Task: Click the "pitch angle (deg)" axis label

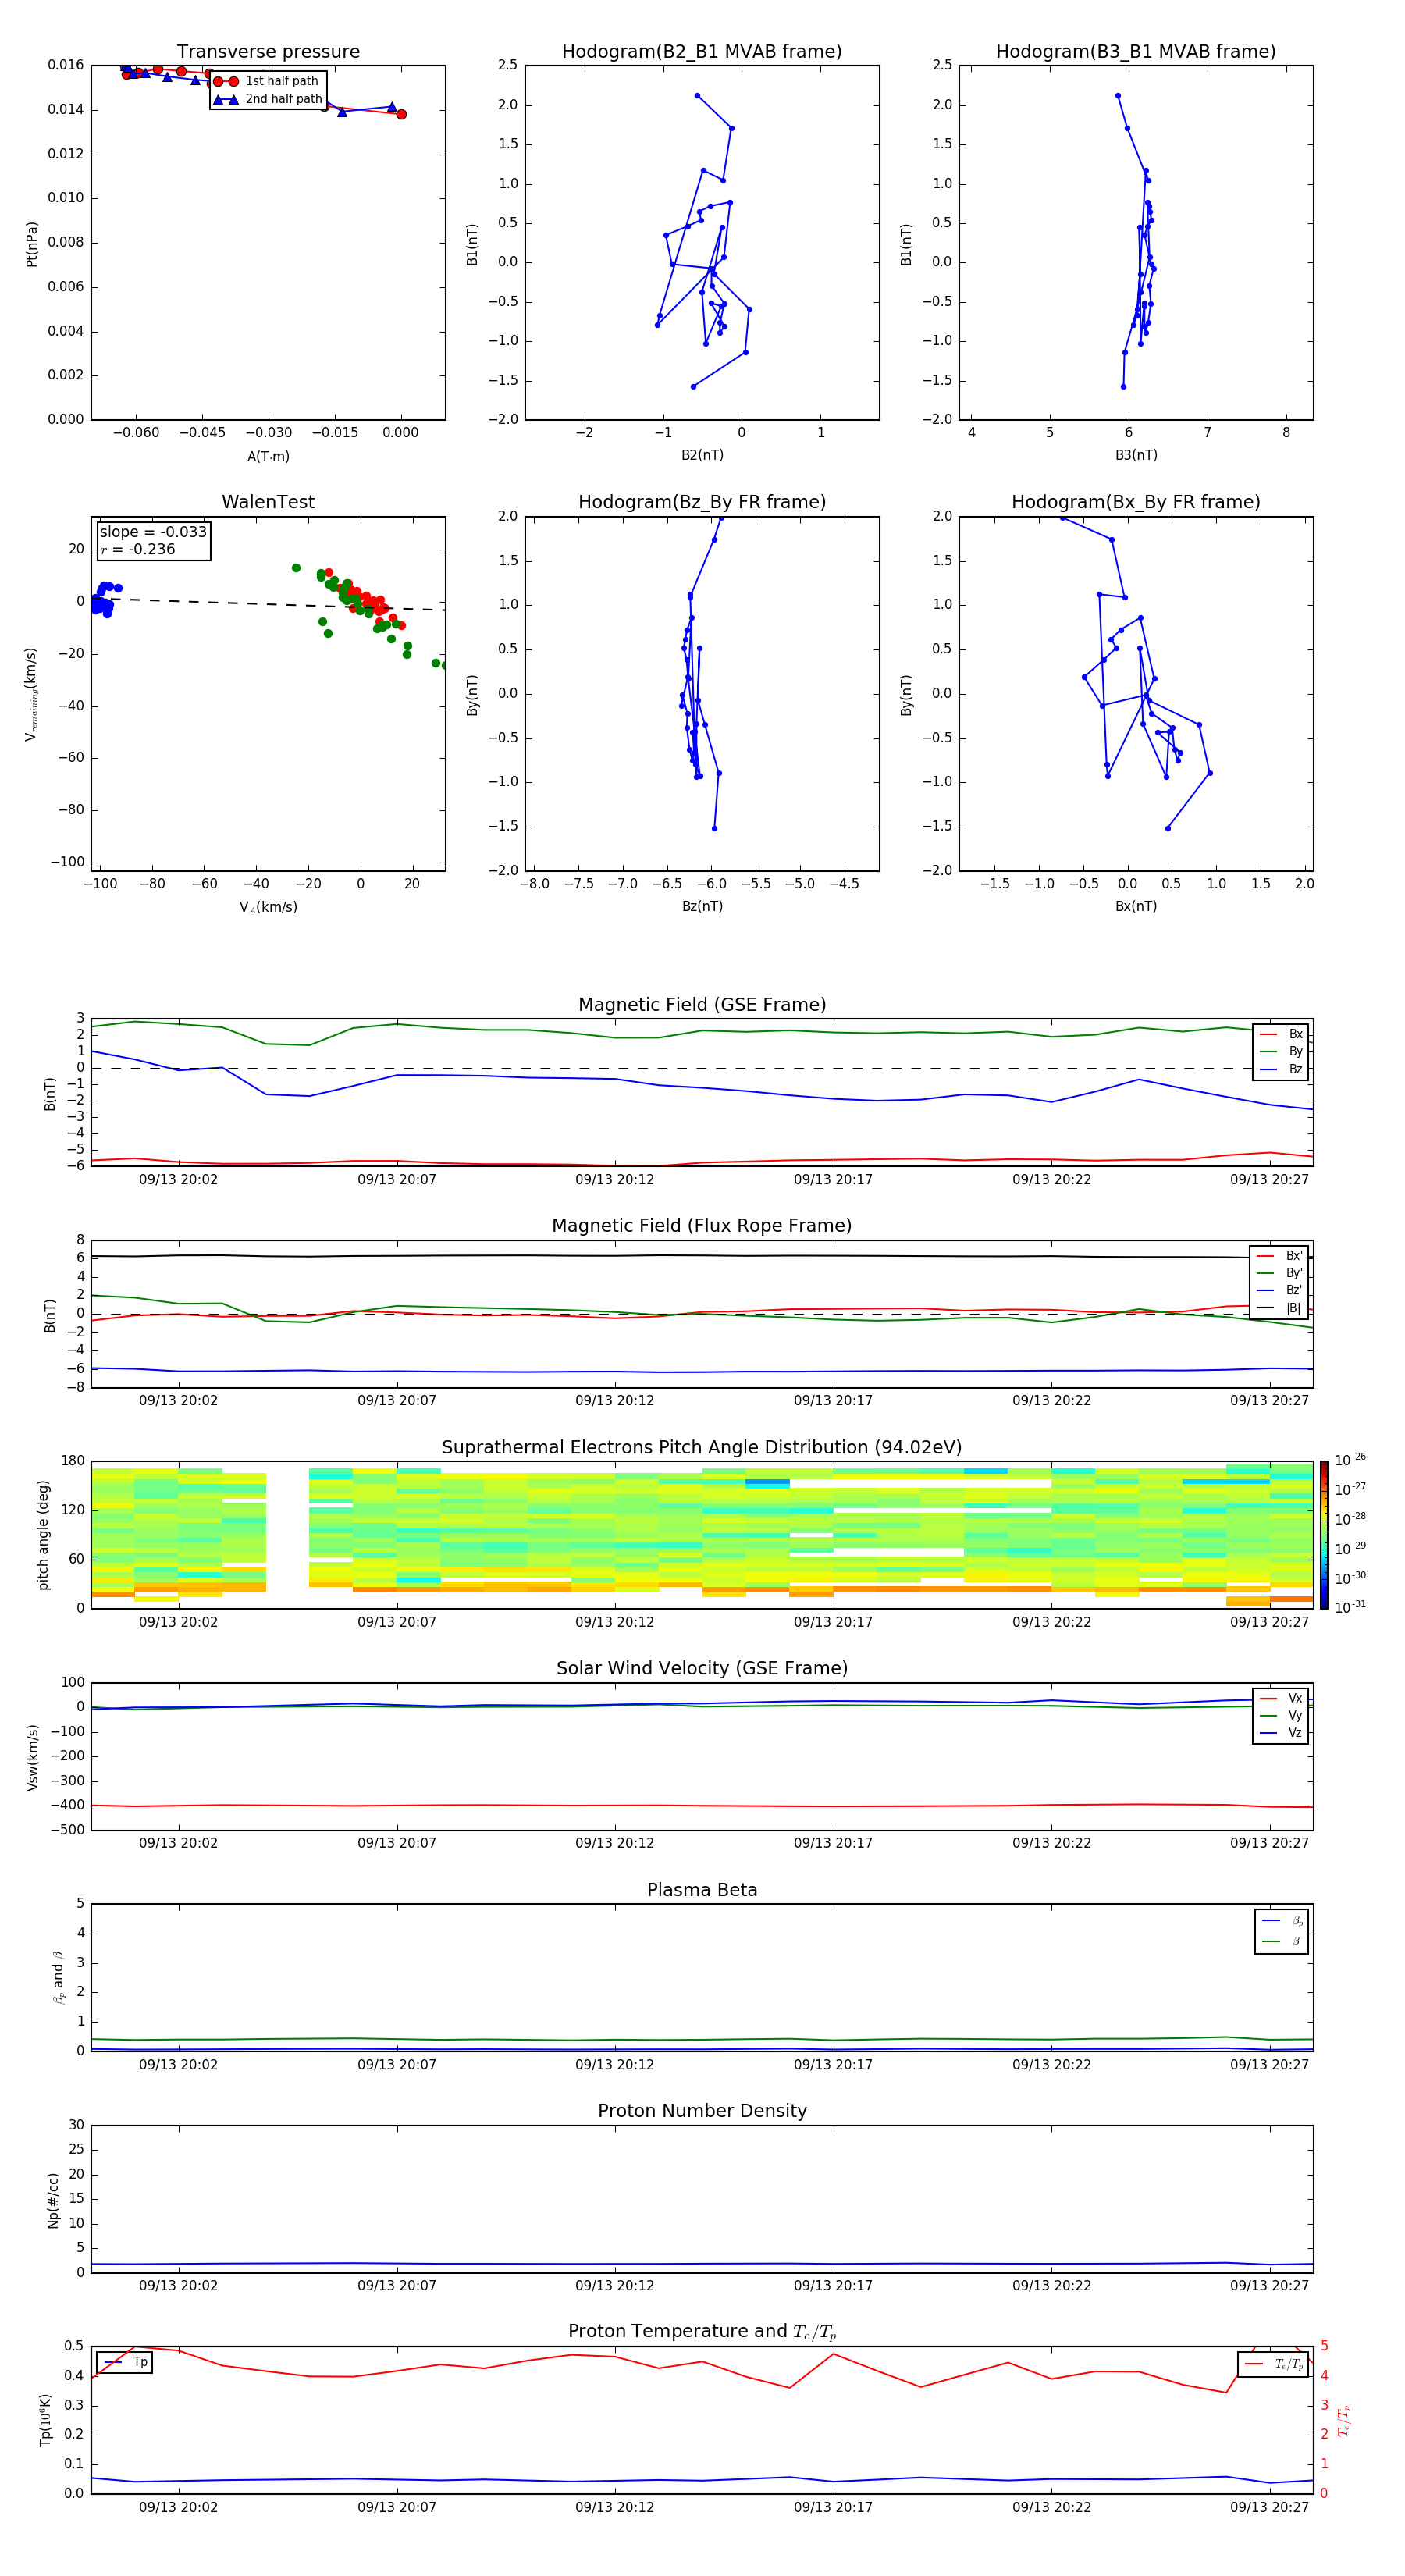Action: (43, 1535)
